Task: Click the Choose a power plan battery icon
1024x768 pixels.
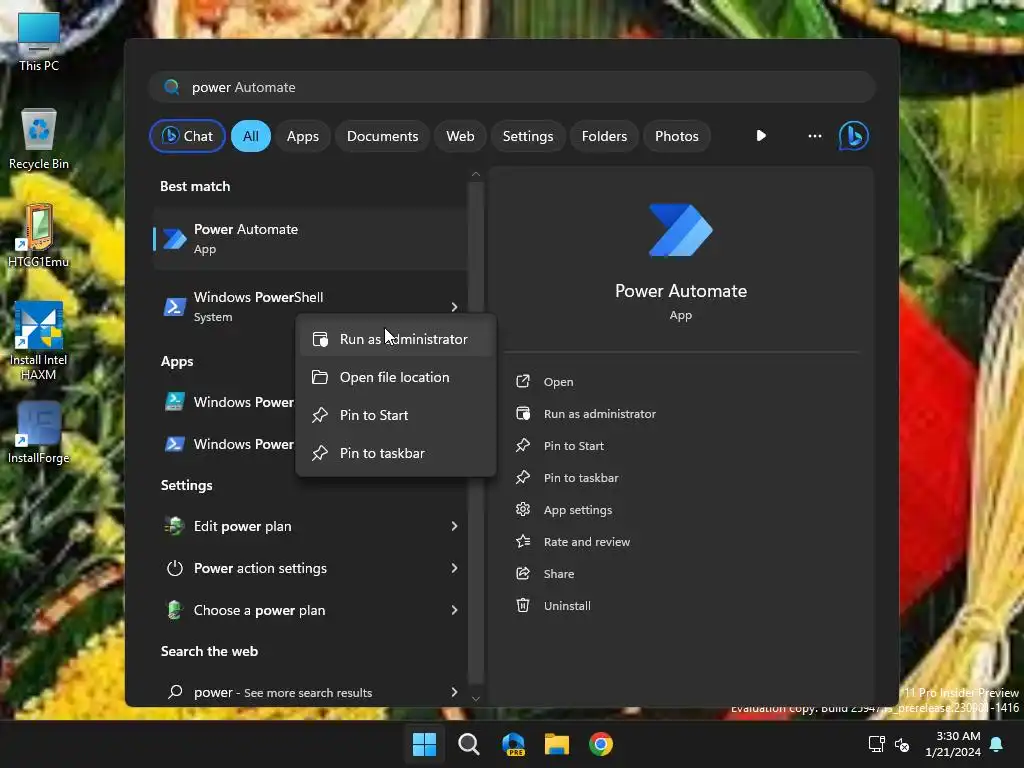Action: pos(174,610)
